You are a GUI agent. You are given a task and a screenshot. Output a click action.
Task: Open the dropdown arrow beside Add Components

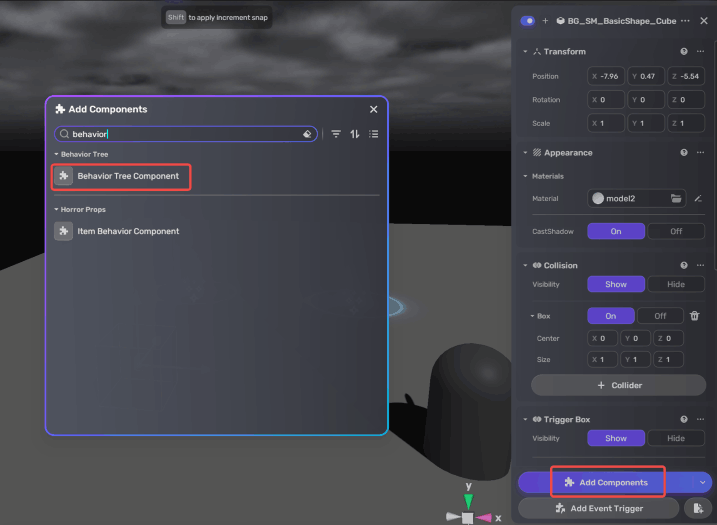tap(703, 482)
